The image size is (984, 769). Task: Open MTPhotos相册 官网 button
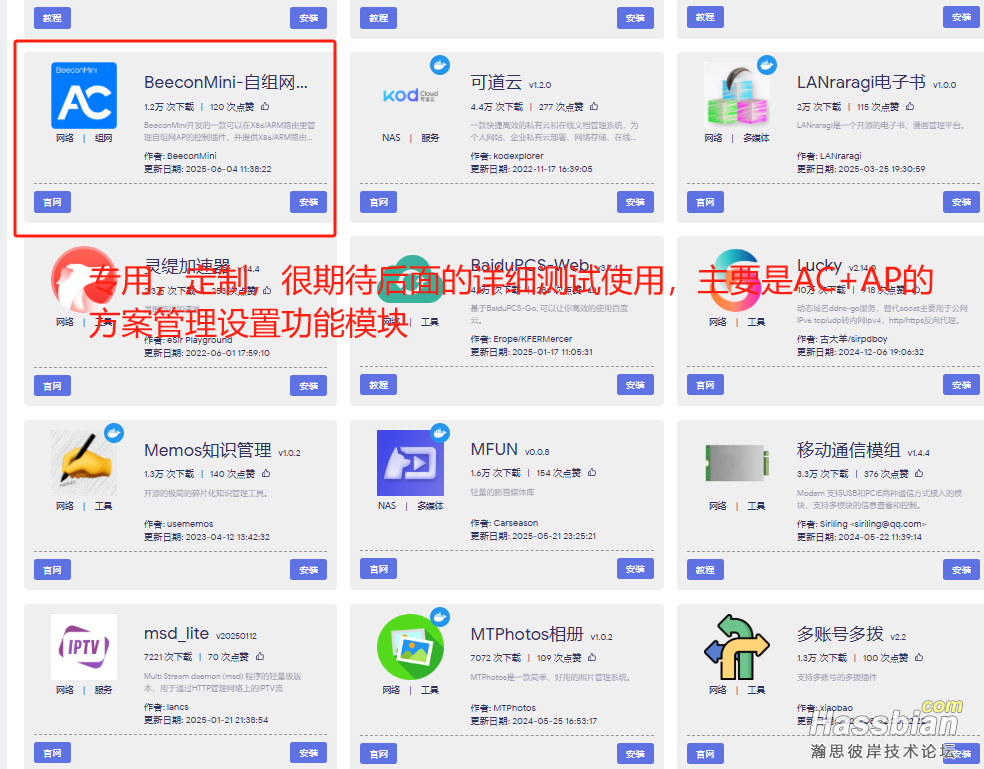click(378, 754)
